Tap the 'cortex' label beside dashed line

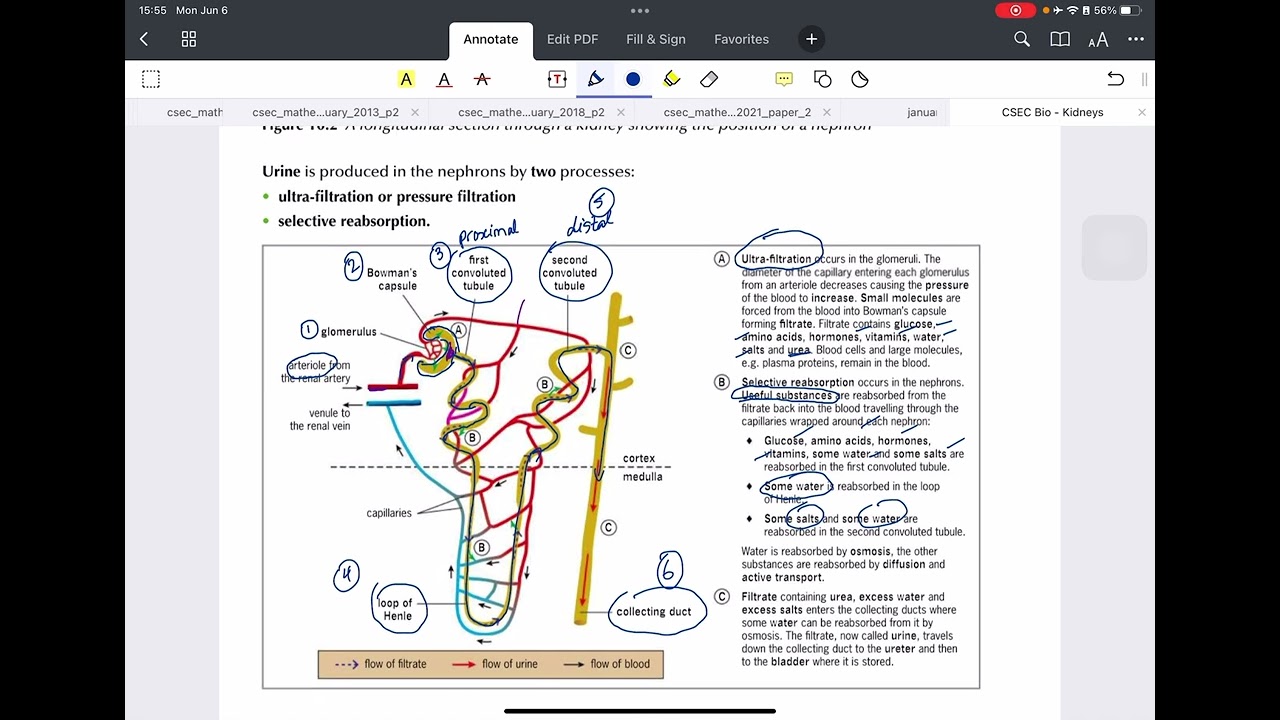(639, 458)
